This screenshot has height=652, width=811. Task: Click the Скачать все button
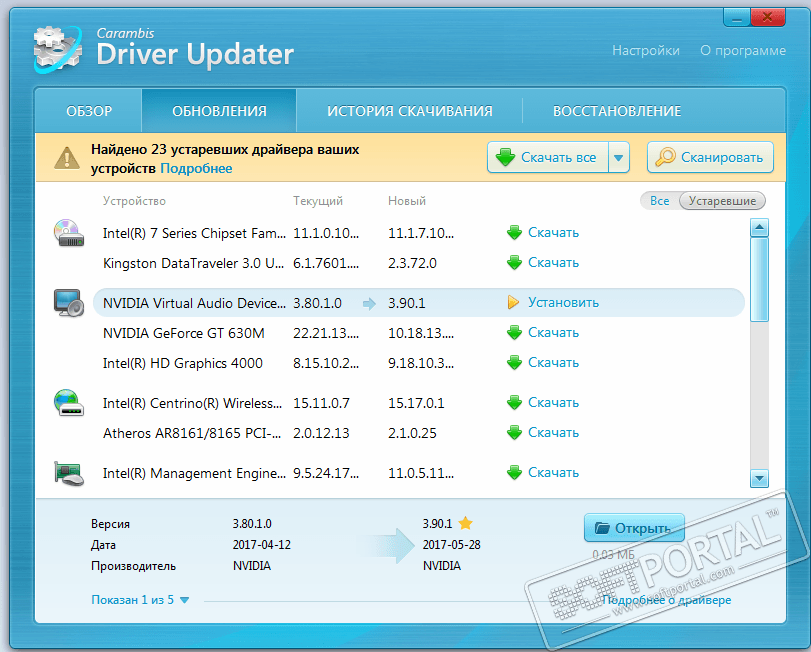point(548,157)
